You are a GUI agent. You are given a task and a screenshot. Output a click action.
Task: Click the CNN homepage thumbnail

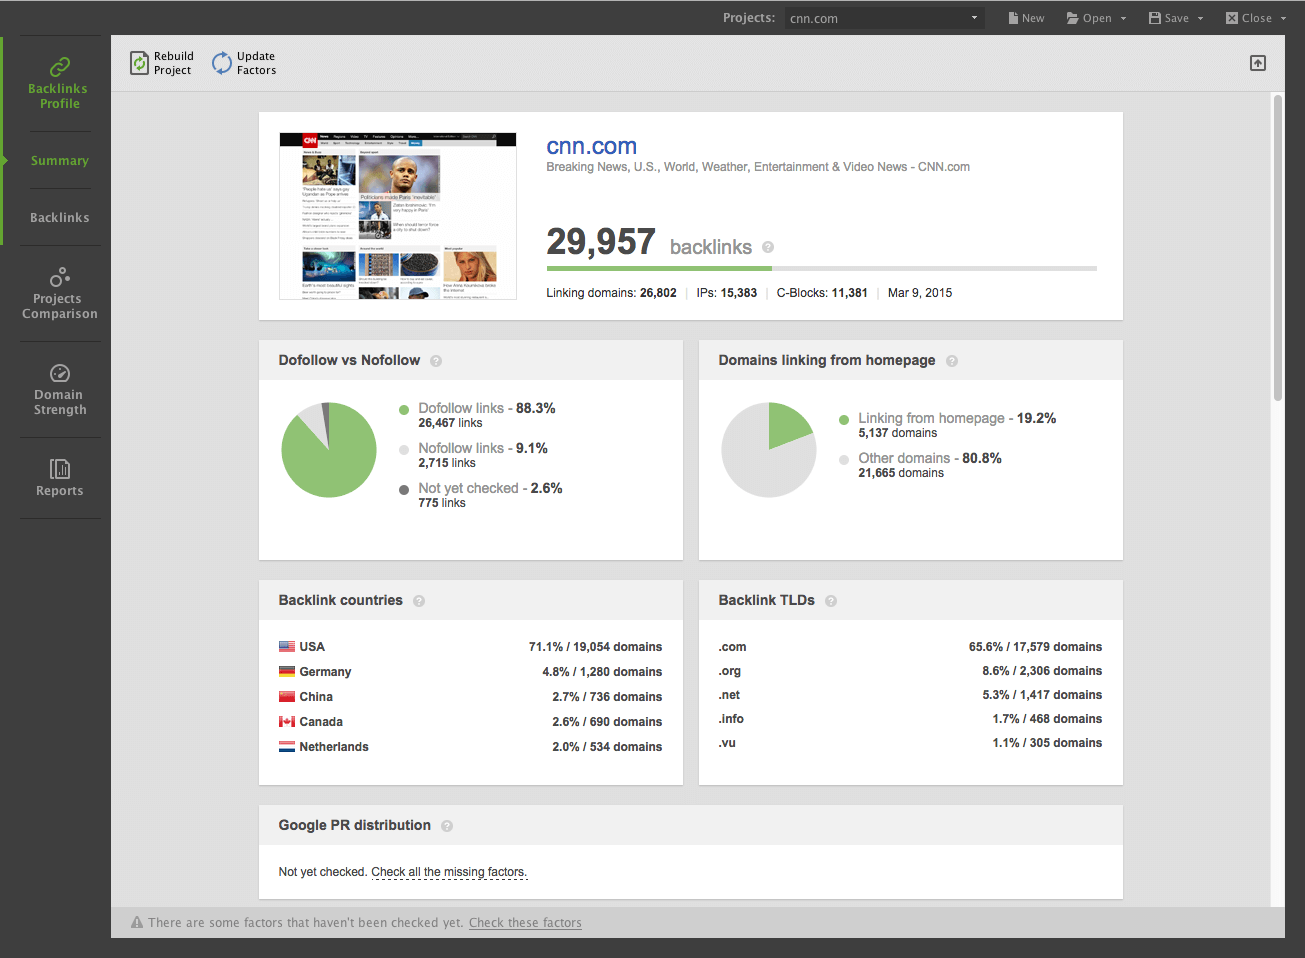click(x=398, y=216)
